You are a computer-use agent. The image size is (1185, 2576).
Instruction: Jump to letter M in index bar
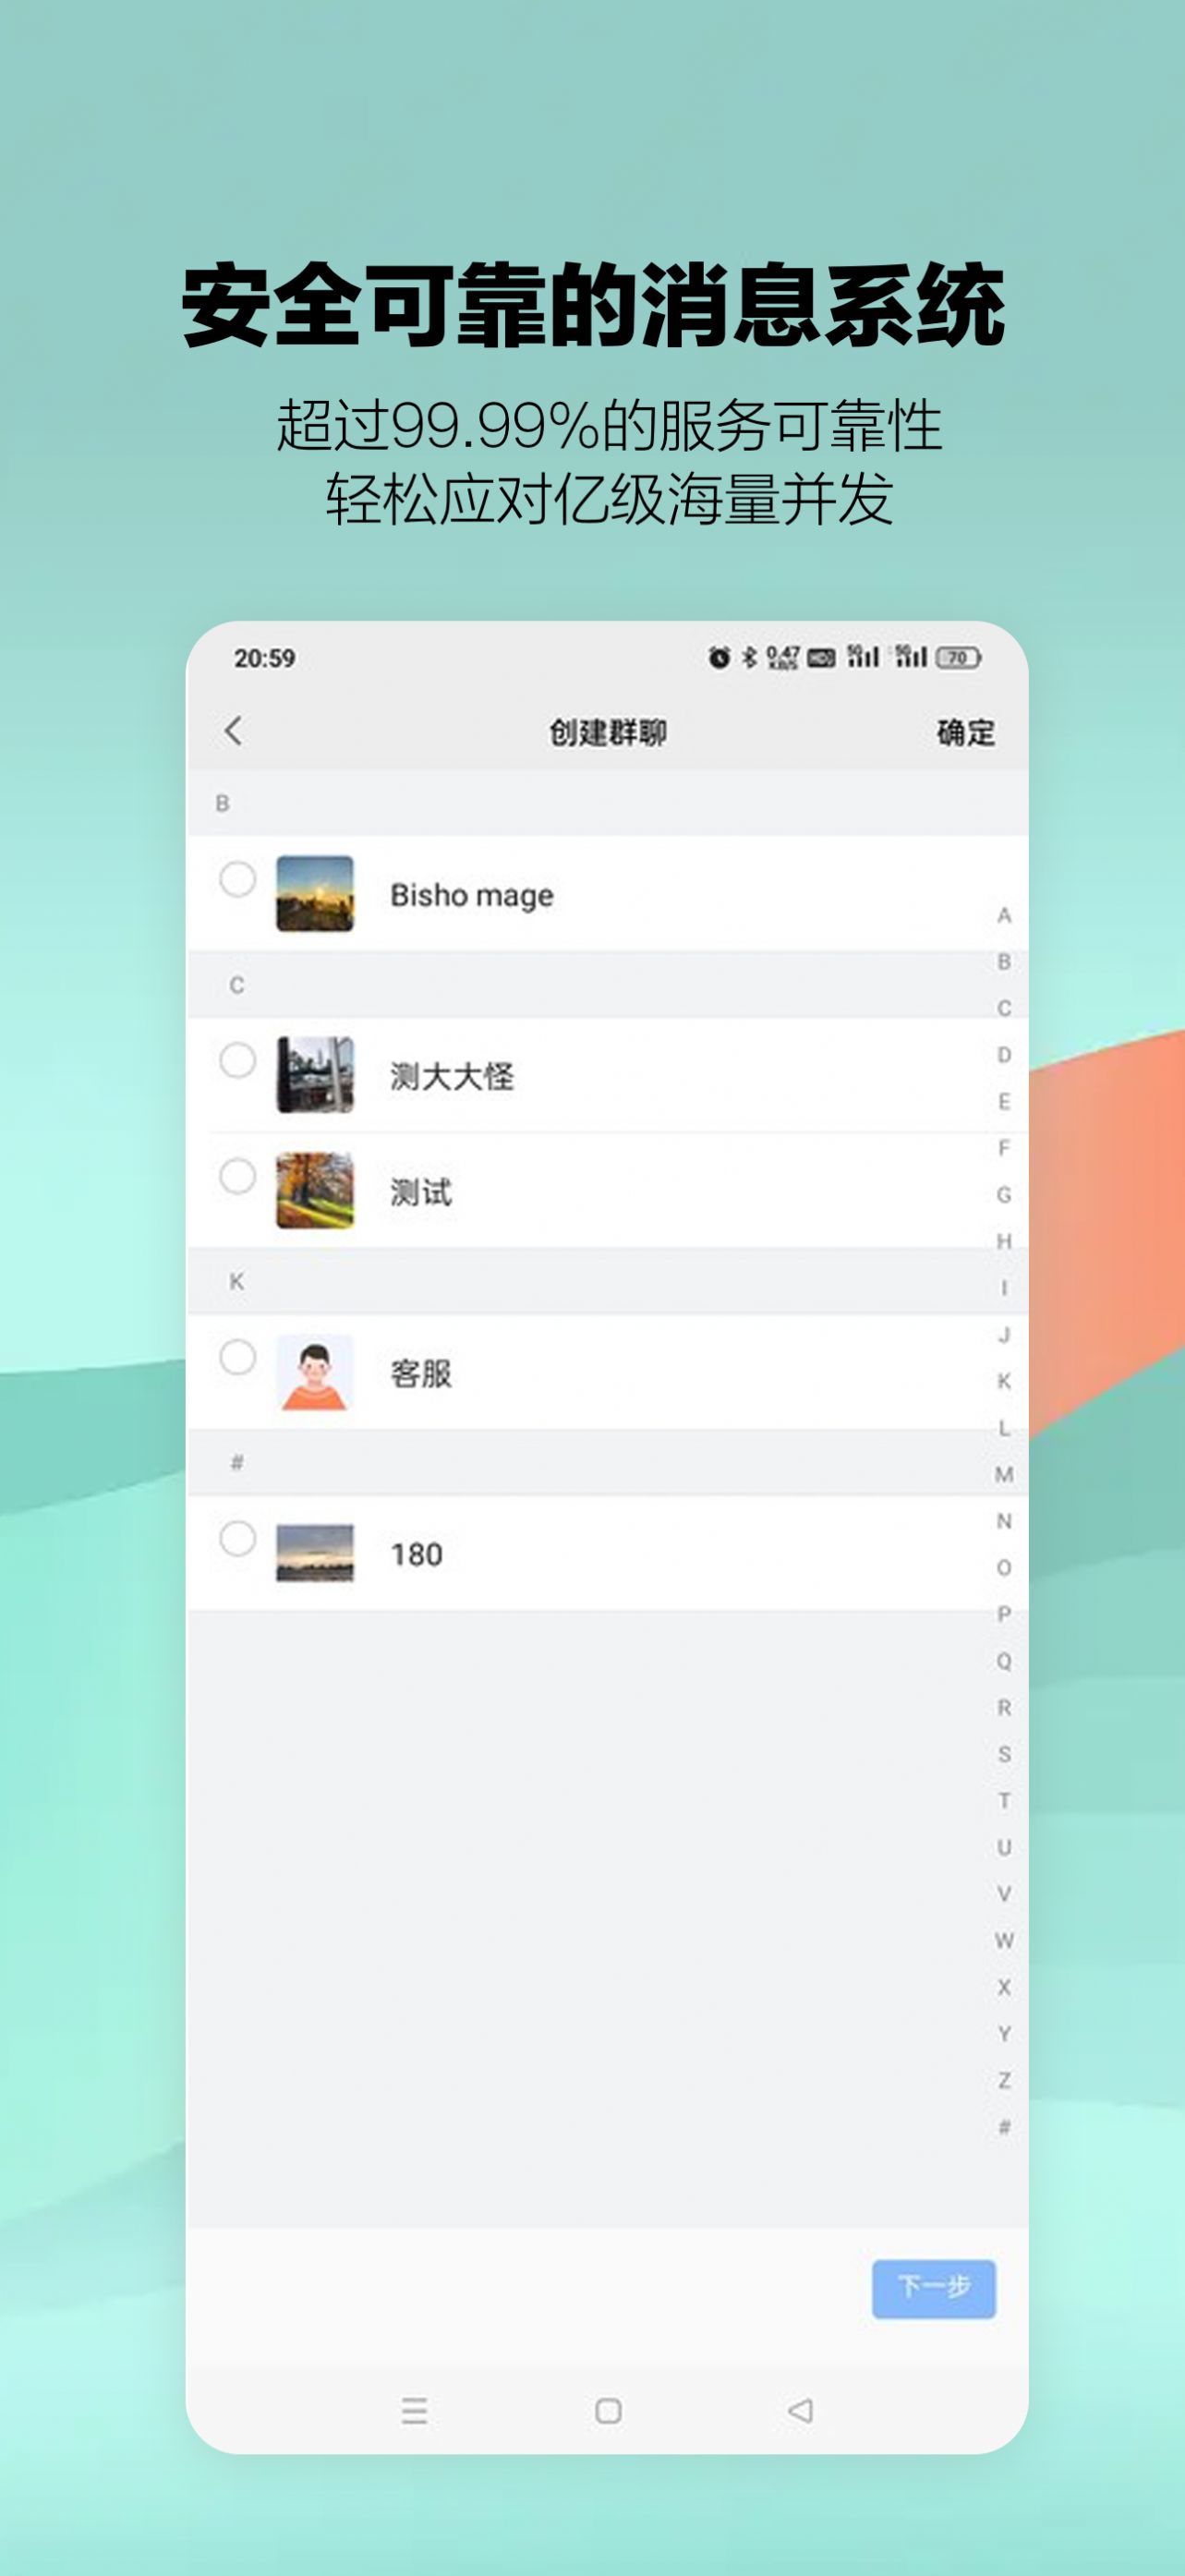click(x=1004, y=1474)
